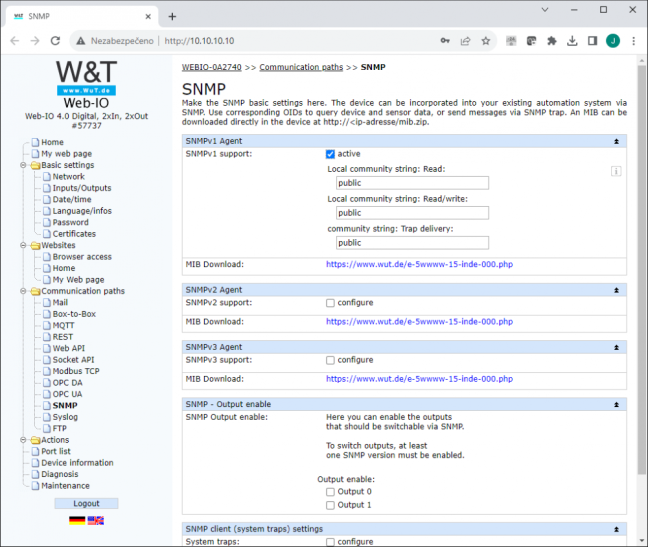Screen dimensions: 648x547
Task: Go to WEBIO-0A2740 breadcrumb link
Action: coord(212,67)
